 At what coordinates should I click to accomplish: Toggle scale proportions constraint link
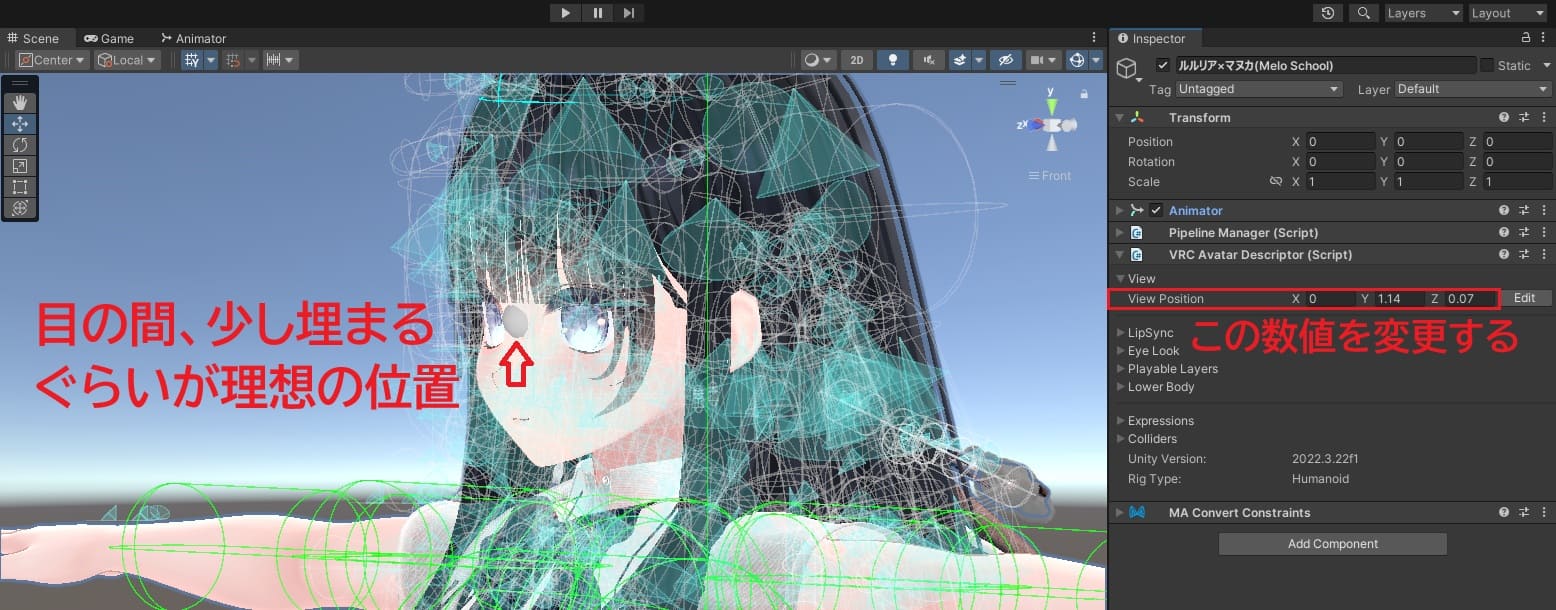[1275, 182]
